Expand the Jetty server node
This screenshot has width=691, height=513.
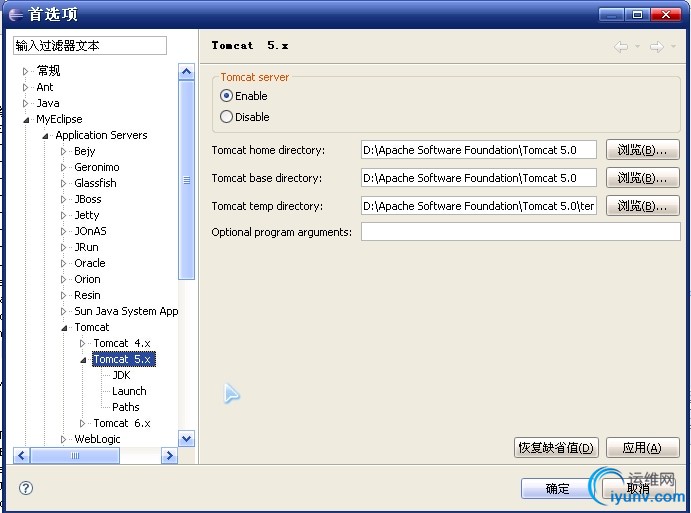coord(63,216)
